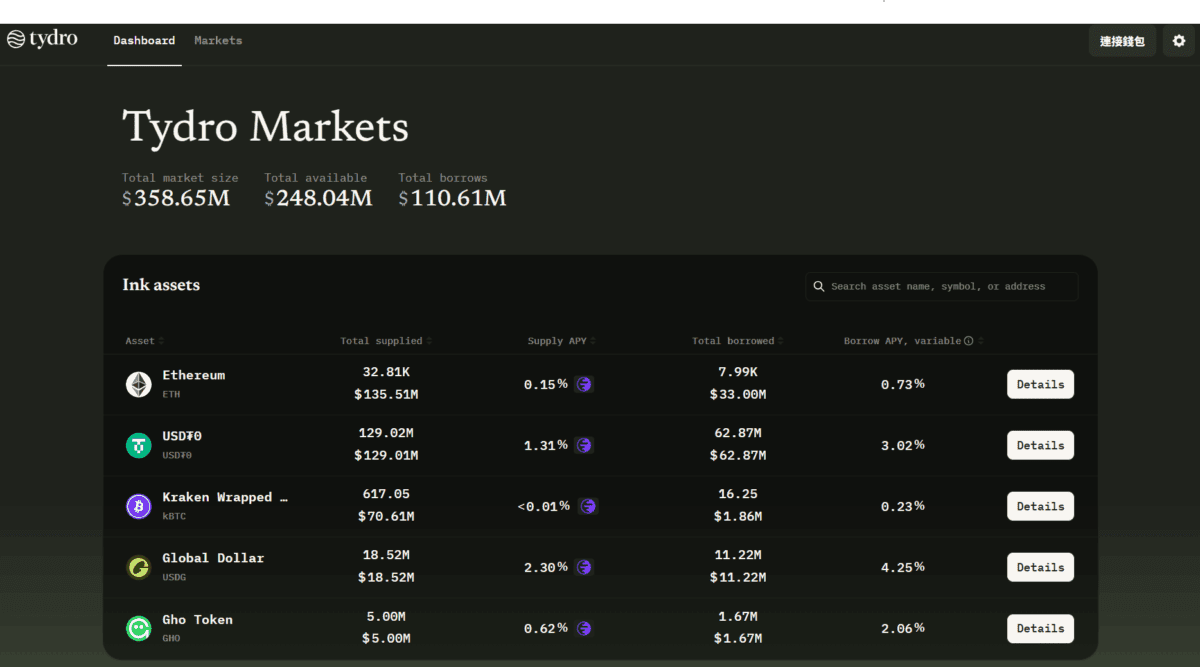This screenshot has width=1200, height=667.
Task: Sort by Total borrowed column
Action: (737, 341)
